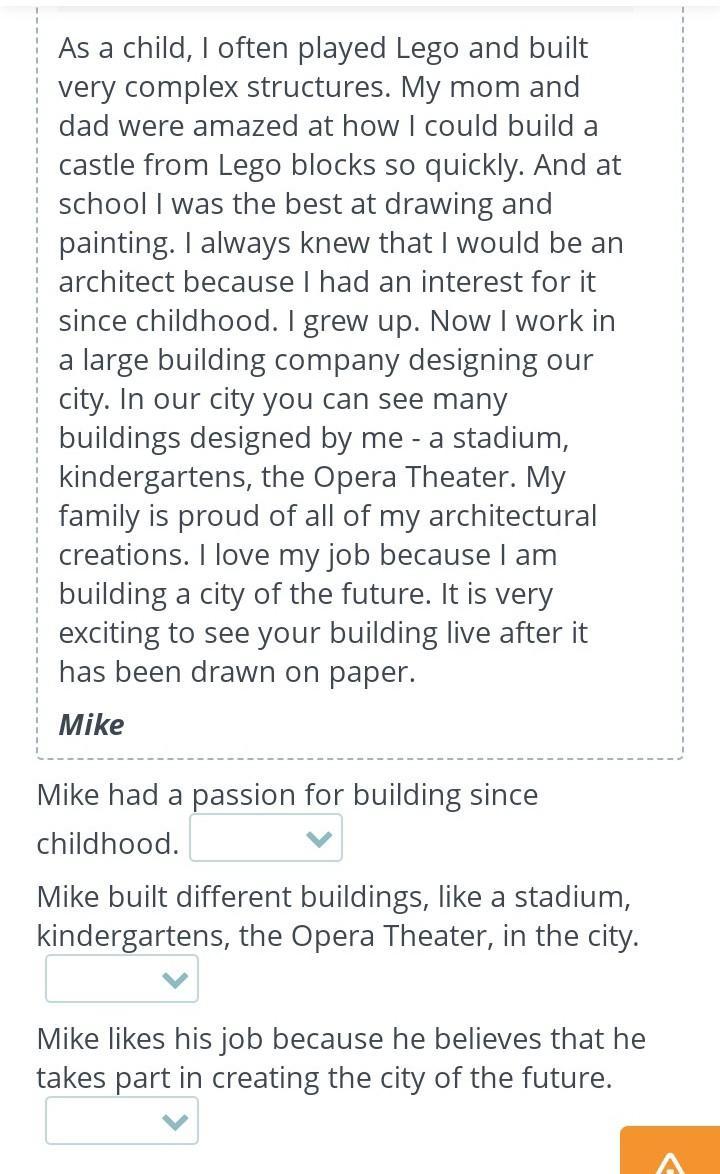Open the dropdown below "city of the future"
The image size is (720, 1174).
point(122,1121)
